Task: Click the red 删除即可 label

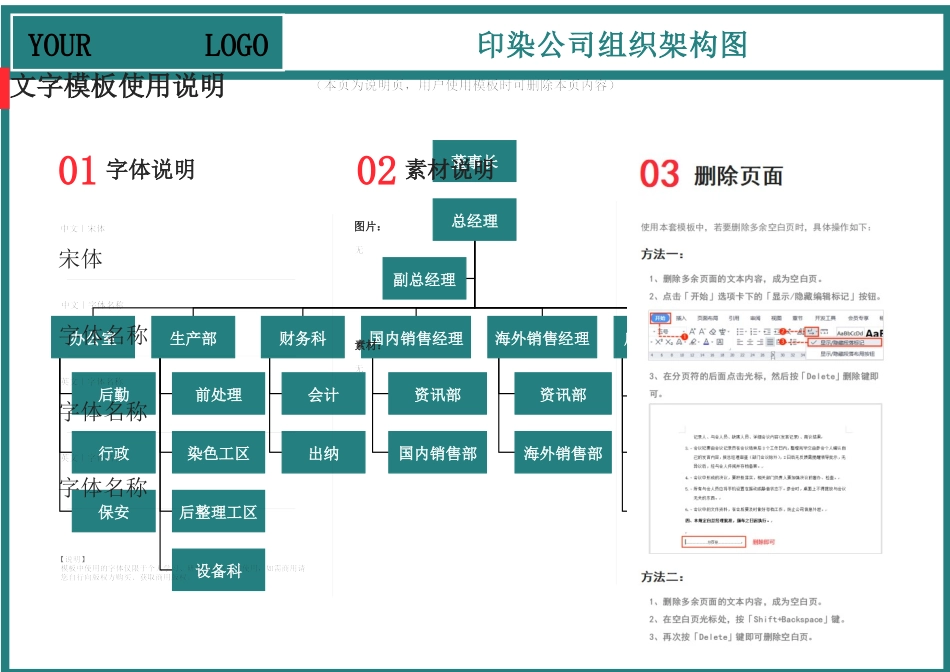Action: pyautogui.click(x=763, y=542)
